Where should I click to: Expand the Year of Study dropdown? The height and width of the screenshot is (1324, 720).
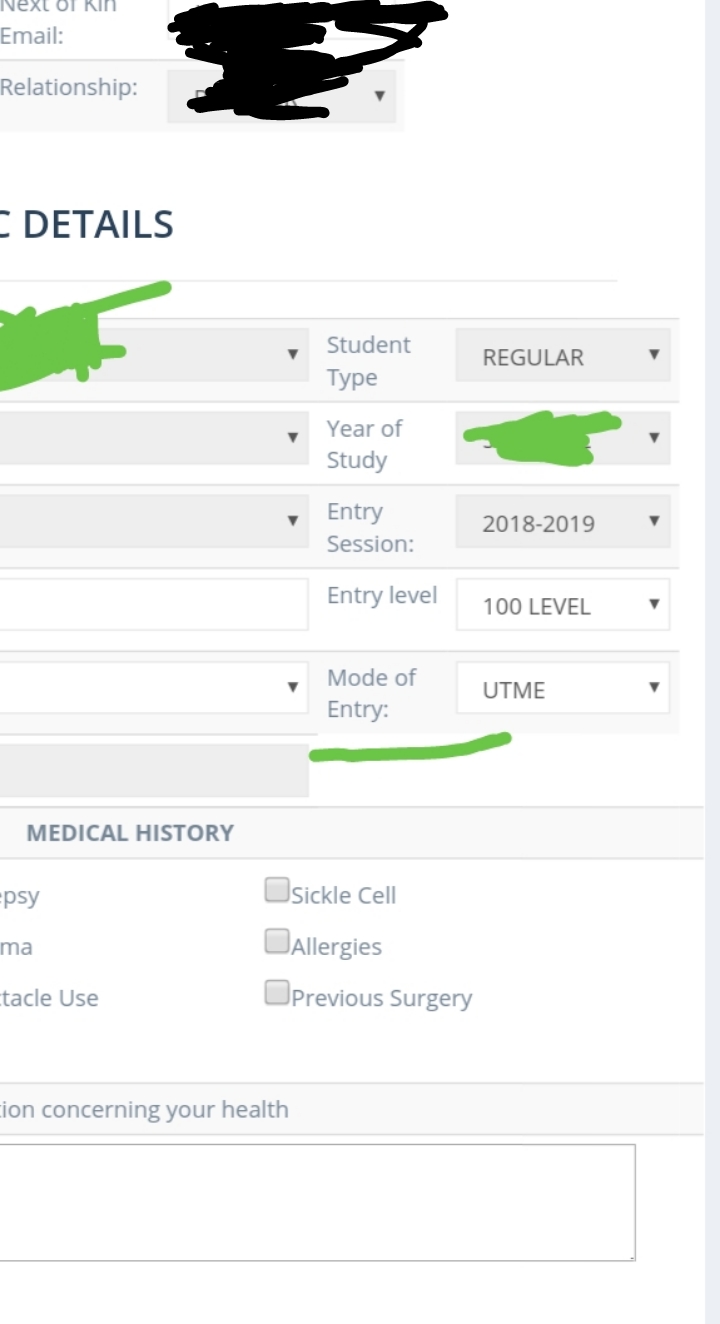562,439
